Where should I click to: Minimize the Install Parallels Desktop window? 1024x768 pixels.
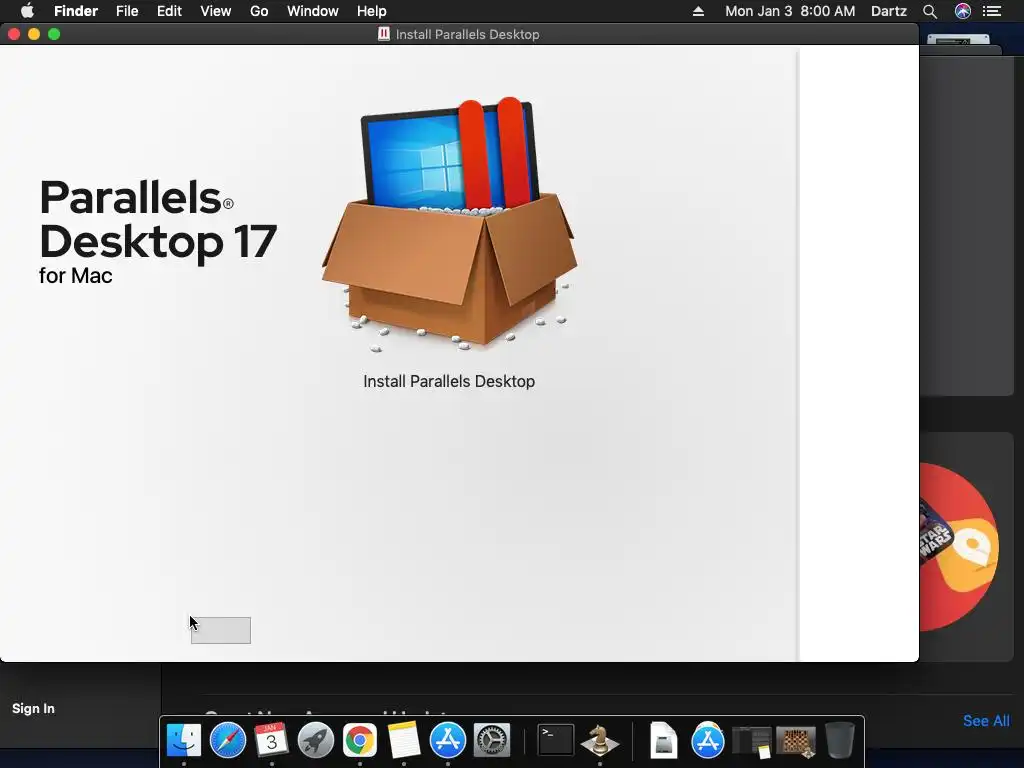click(x=34, y=34)
